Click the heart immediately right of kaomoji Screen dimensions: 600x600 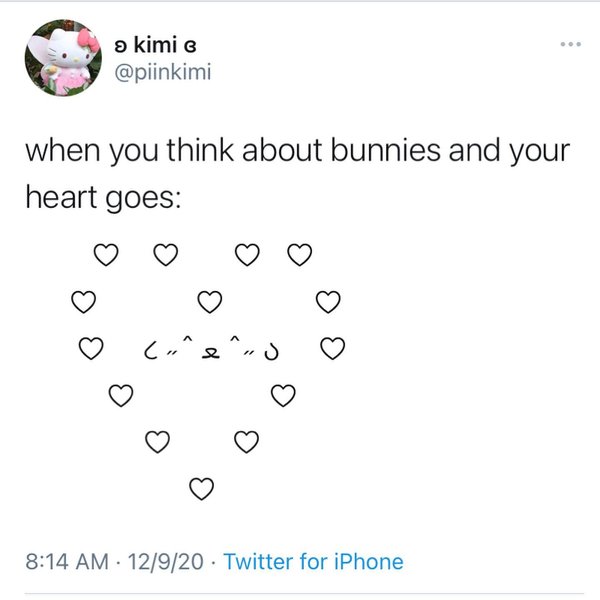point(333,348)
